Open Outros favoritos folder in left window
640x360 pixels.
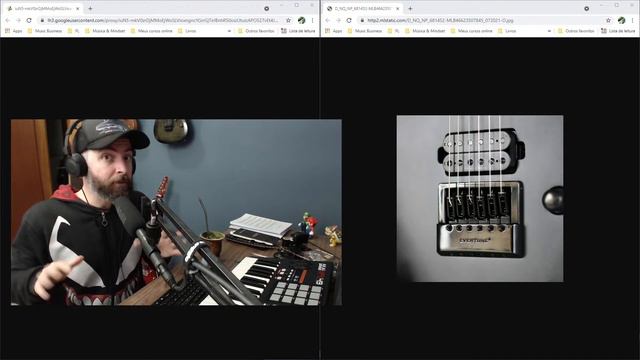point(256,31)
